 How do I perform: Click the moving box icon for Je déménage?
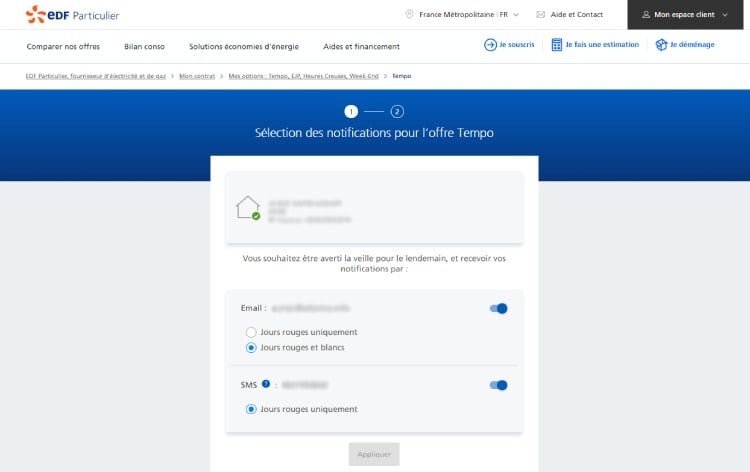pos(661,44)
